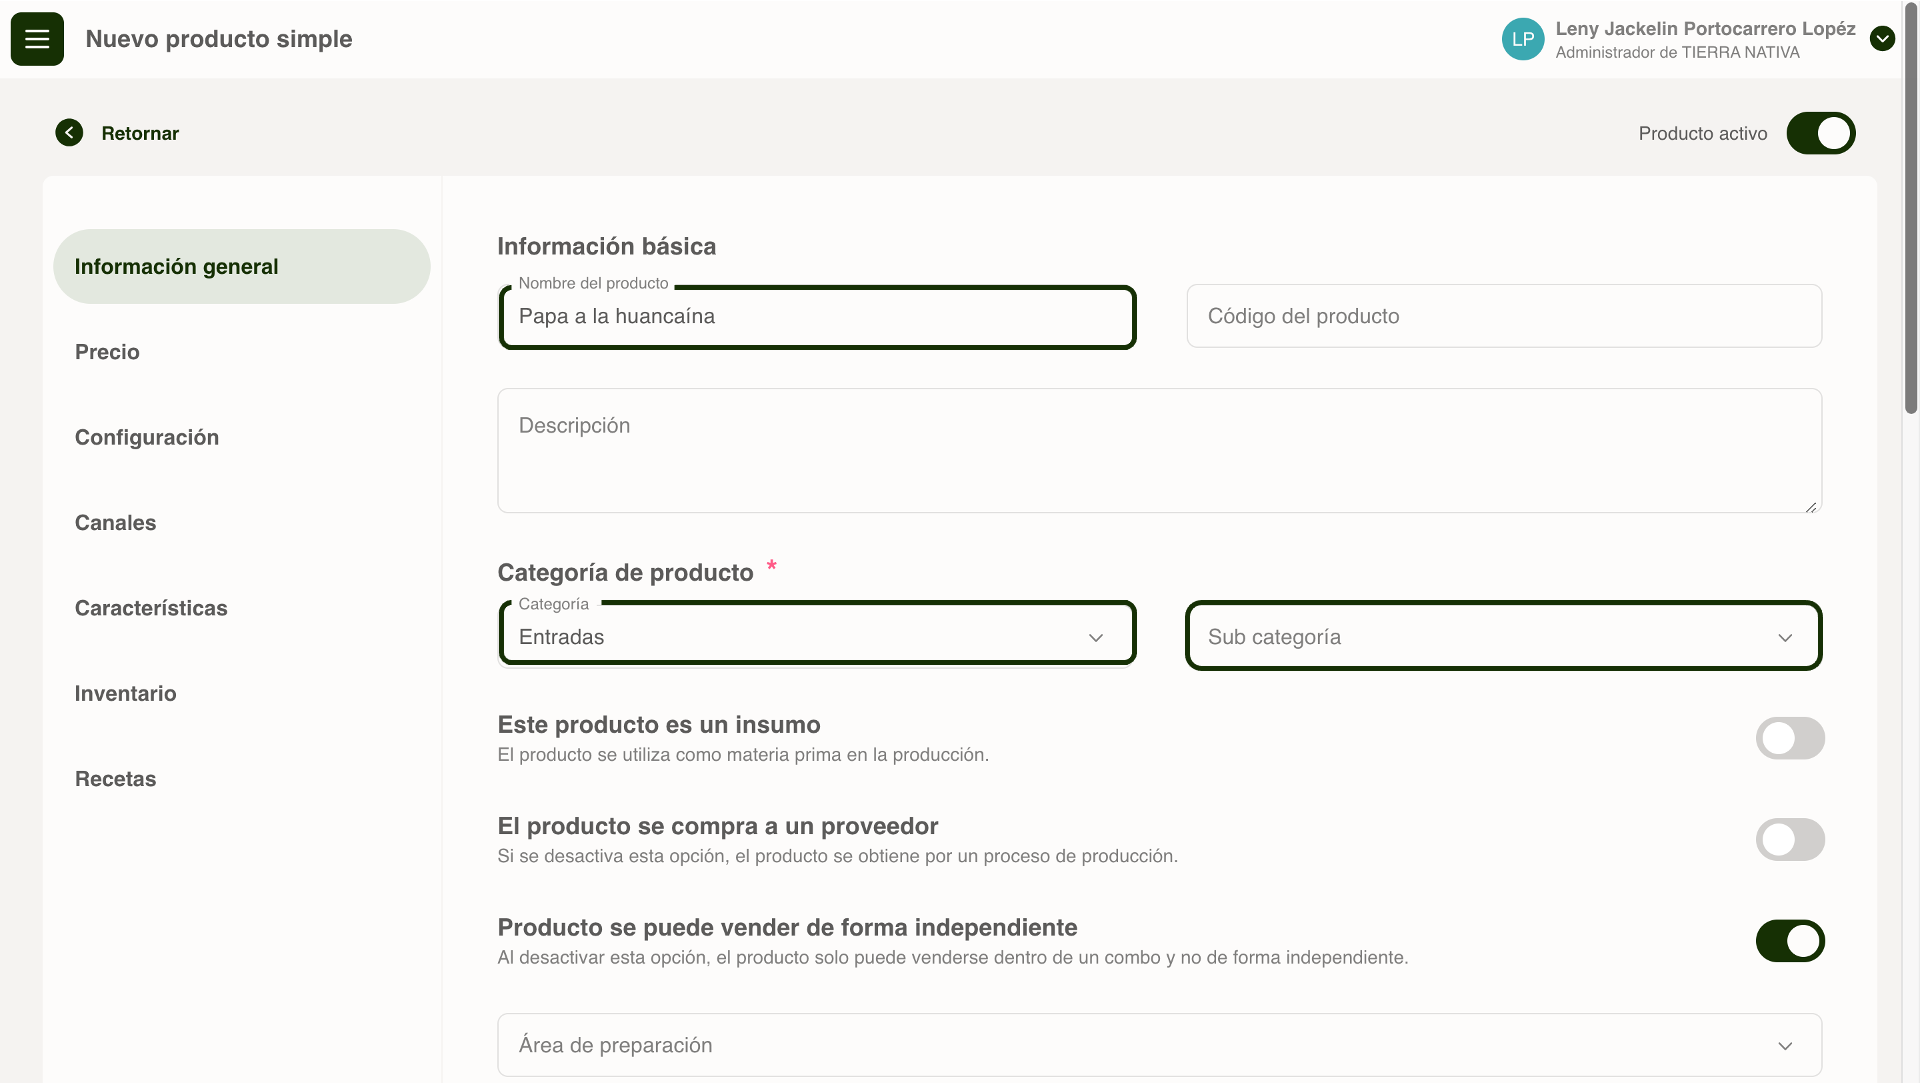Switch to the Precio section
The width and height of the screenshot is (1920, 1084).
coord(107,352)
